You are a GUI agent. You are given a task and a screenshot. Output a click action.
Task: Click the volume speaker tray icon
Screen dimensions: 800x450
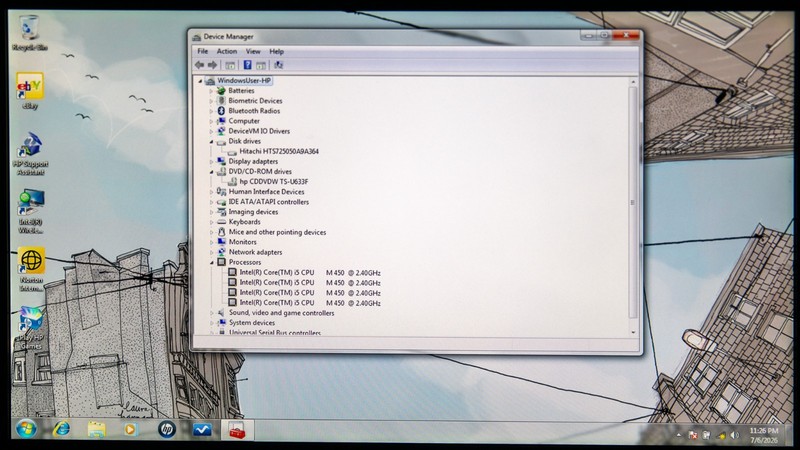735,435
